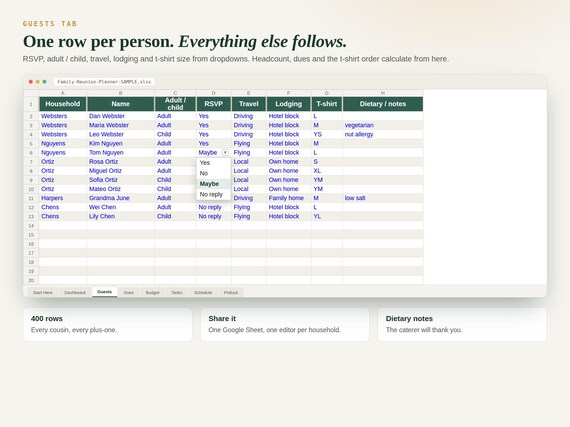The image size is (570, 427).
Task: Click Leo Webster's Child cell
Action: (175, 134)
